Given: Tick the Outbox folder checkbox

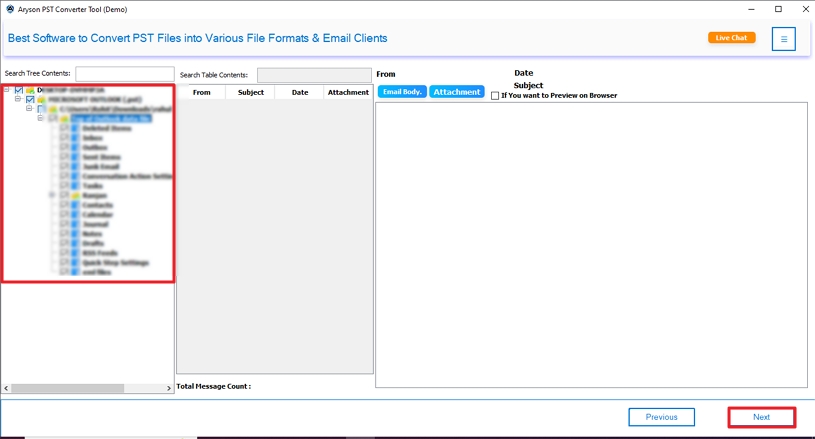Looking at the screenshot, I should (x=64, y=147).
